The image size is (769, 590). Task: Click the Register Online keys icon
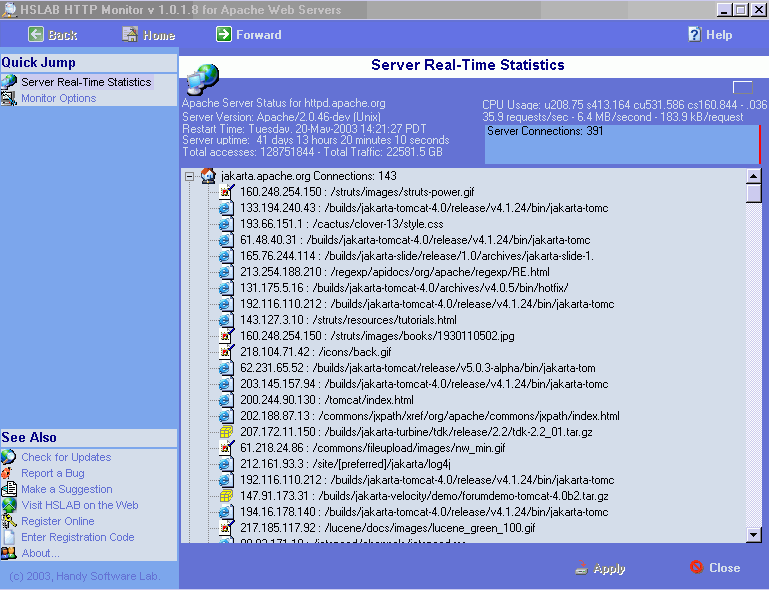pyautogui.click(x=9, y=521)
